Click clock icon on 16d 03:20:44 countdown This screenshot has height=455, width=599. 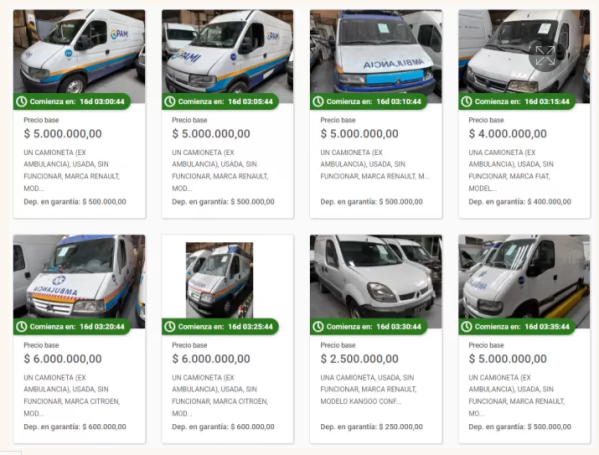22,327
